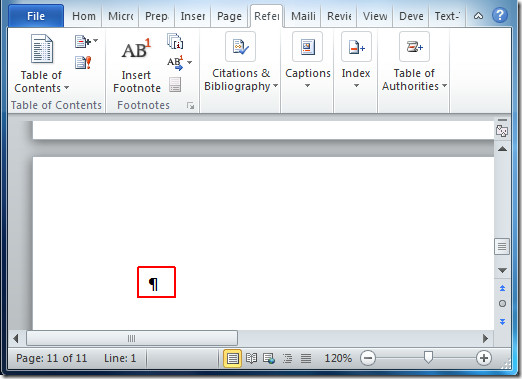
Task: Click the Footnotes group label
Action: point(143,105)
